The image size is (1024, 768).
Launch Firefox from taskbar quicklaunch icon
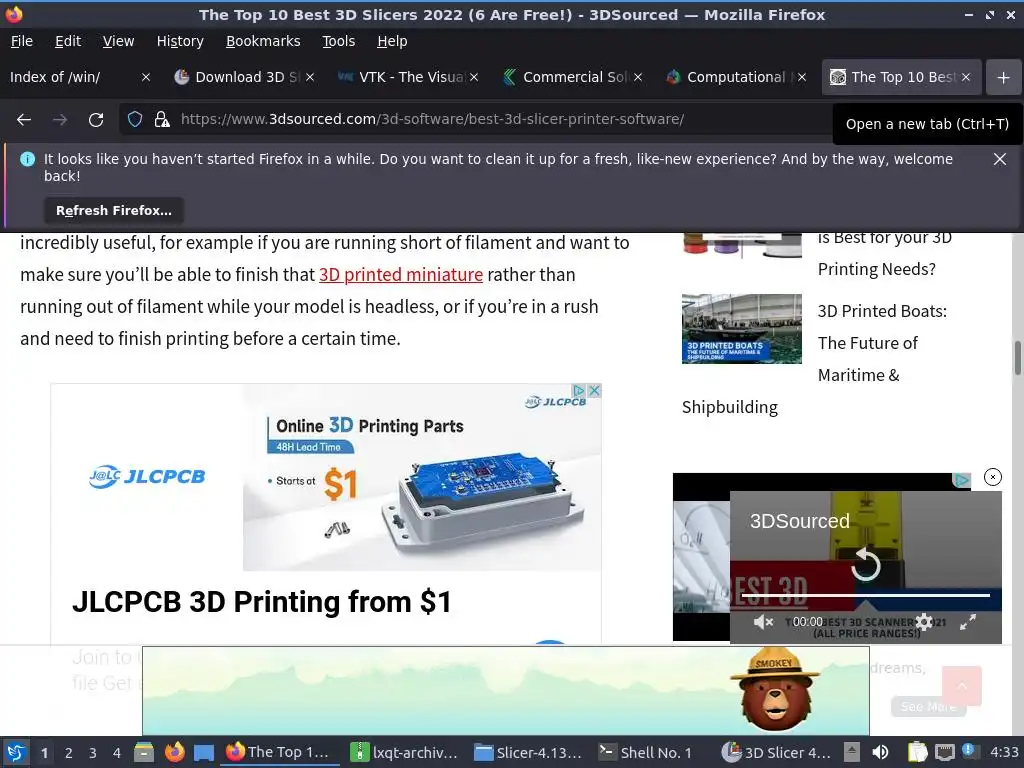[174, 752]
